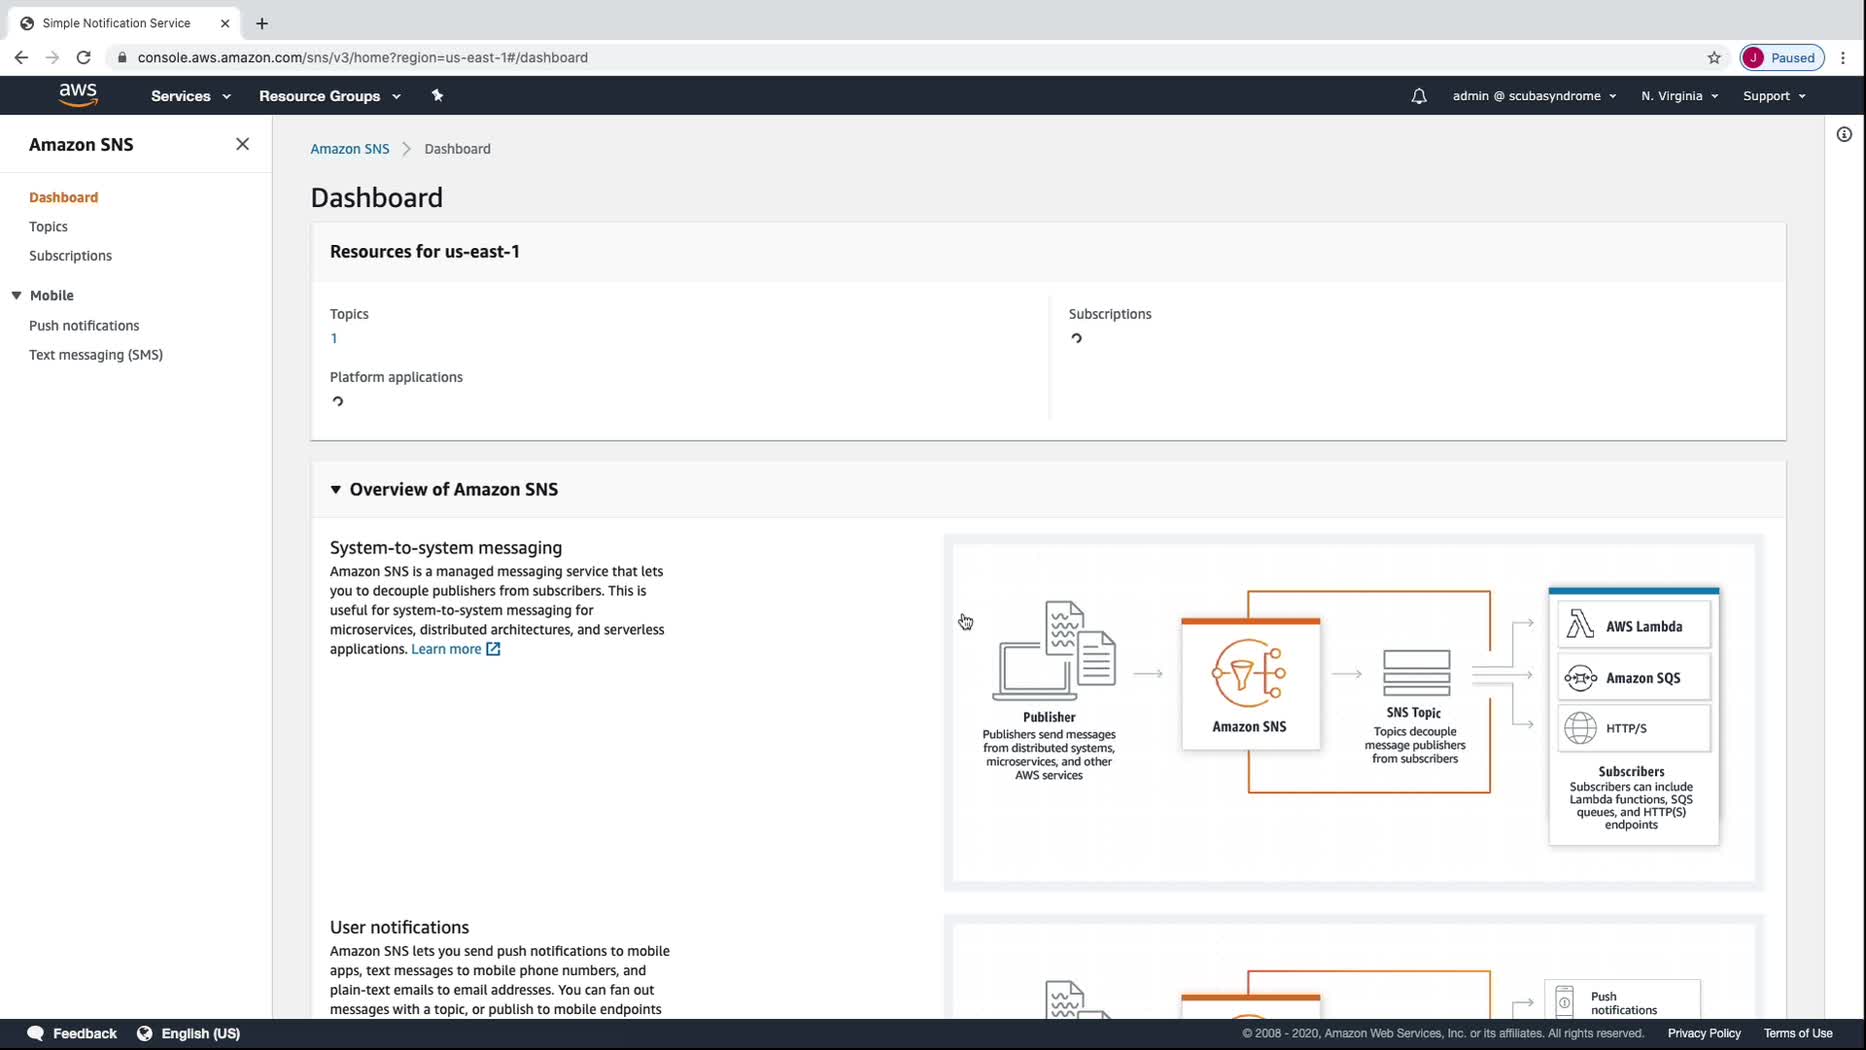Click the HTTP/S globe icon
This screenshot has height=1050, width=1866.
click(1580, 728)
